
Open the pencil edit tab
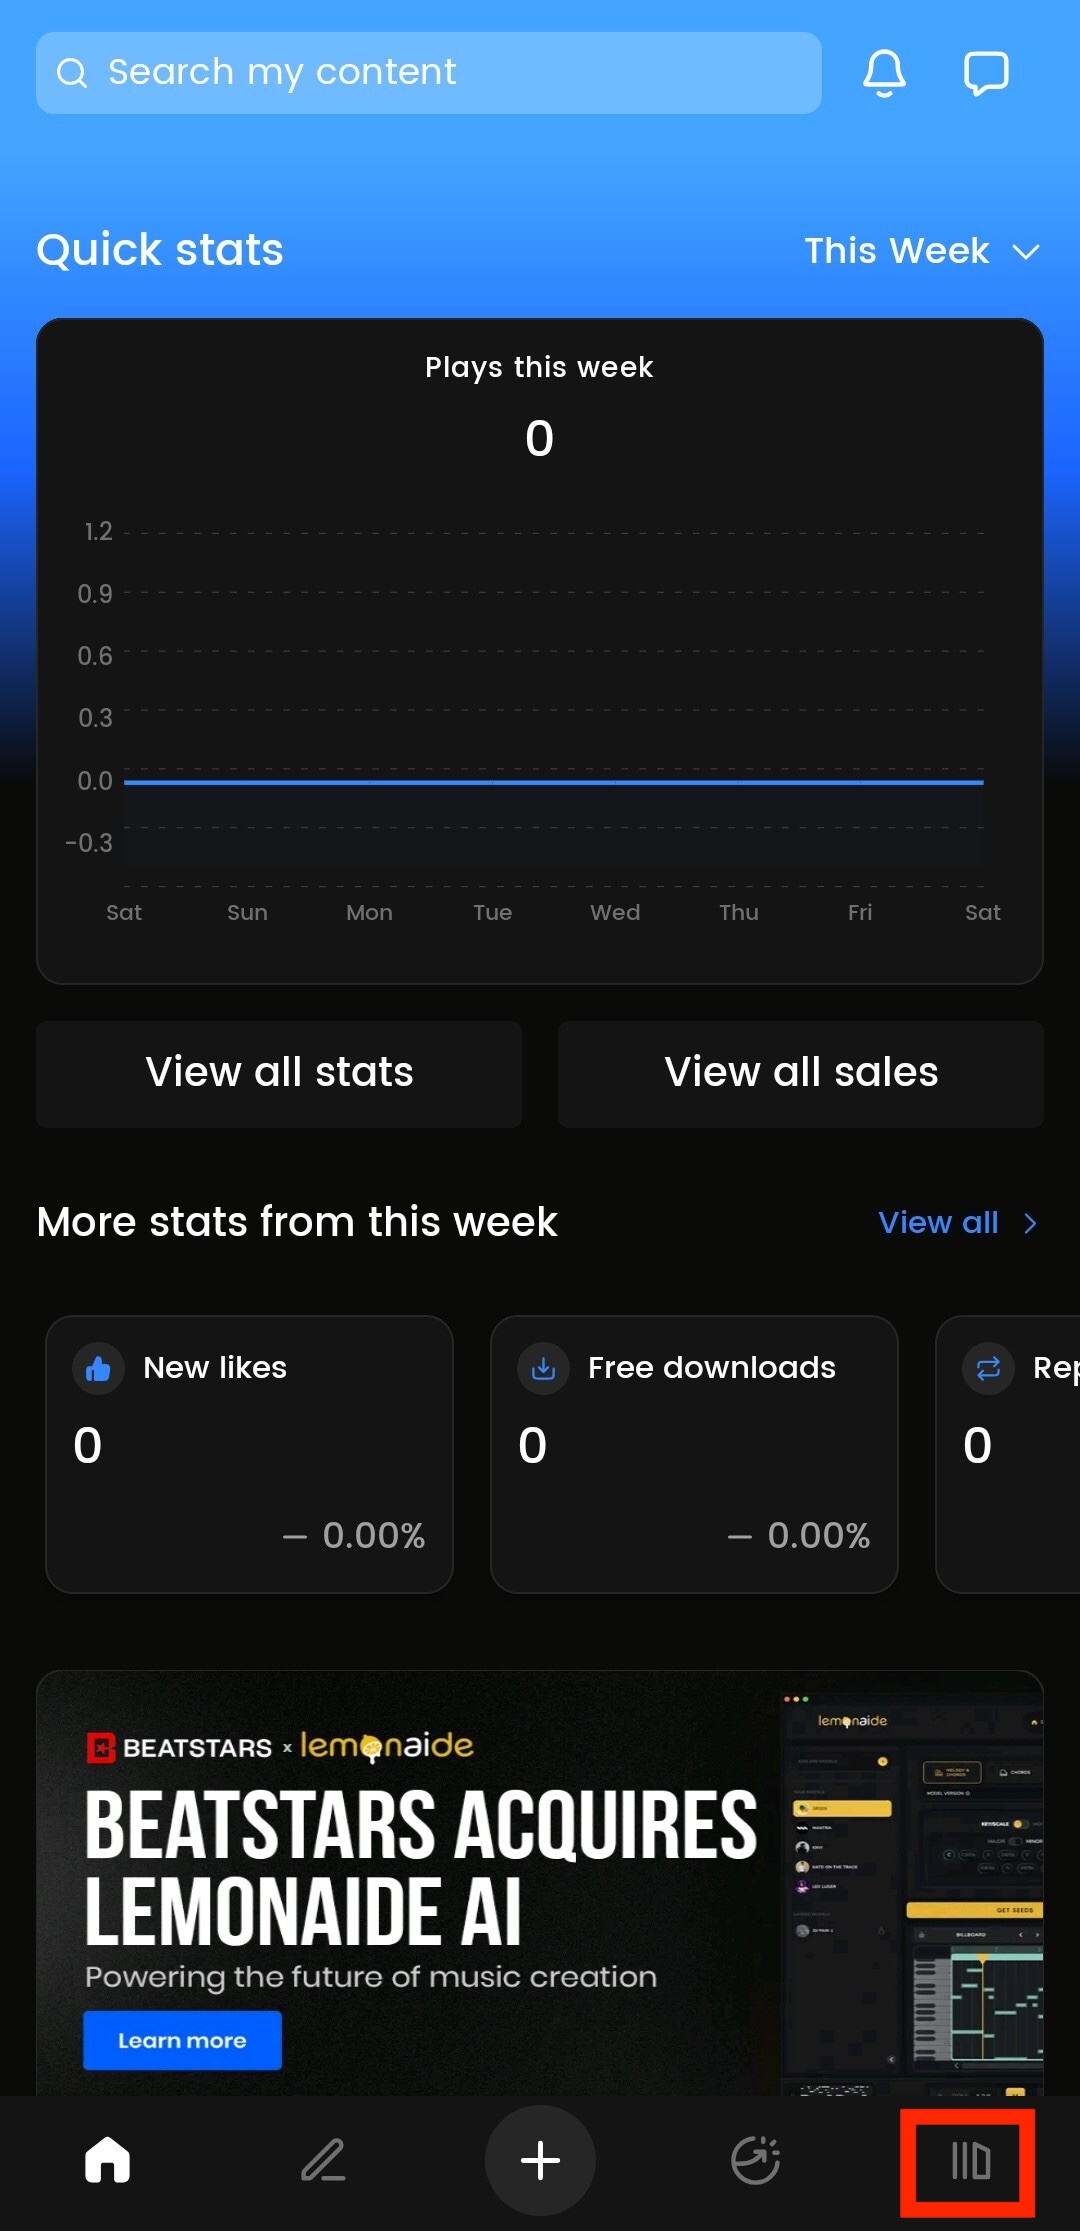click(x=323, y=2160)
